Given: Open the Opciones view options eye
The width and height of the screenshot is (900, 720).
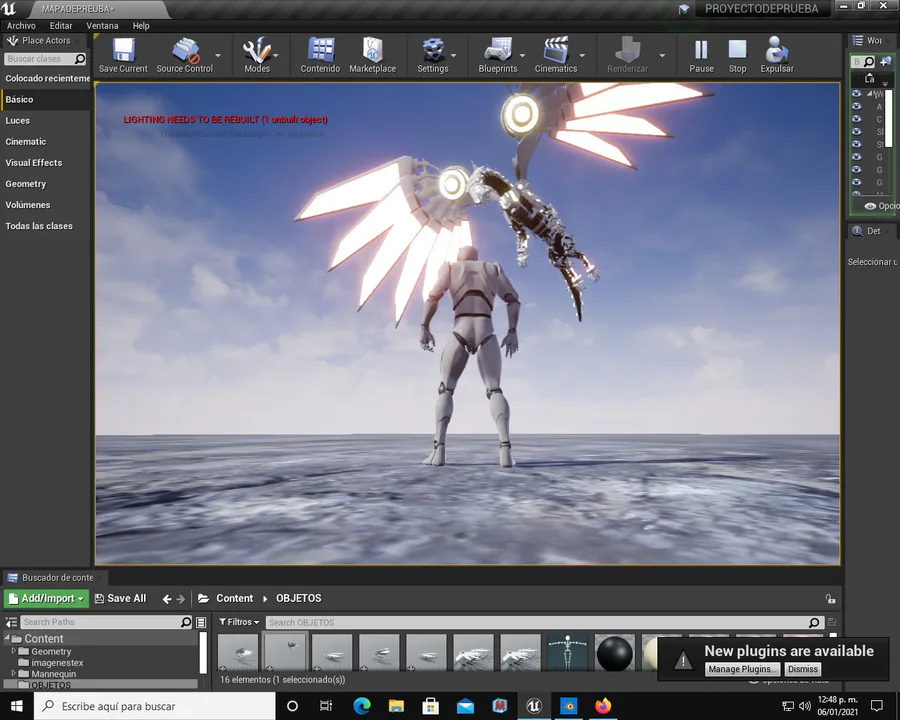Looking at the screenshot, I should point(870,206).
